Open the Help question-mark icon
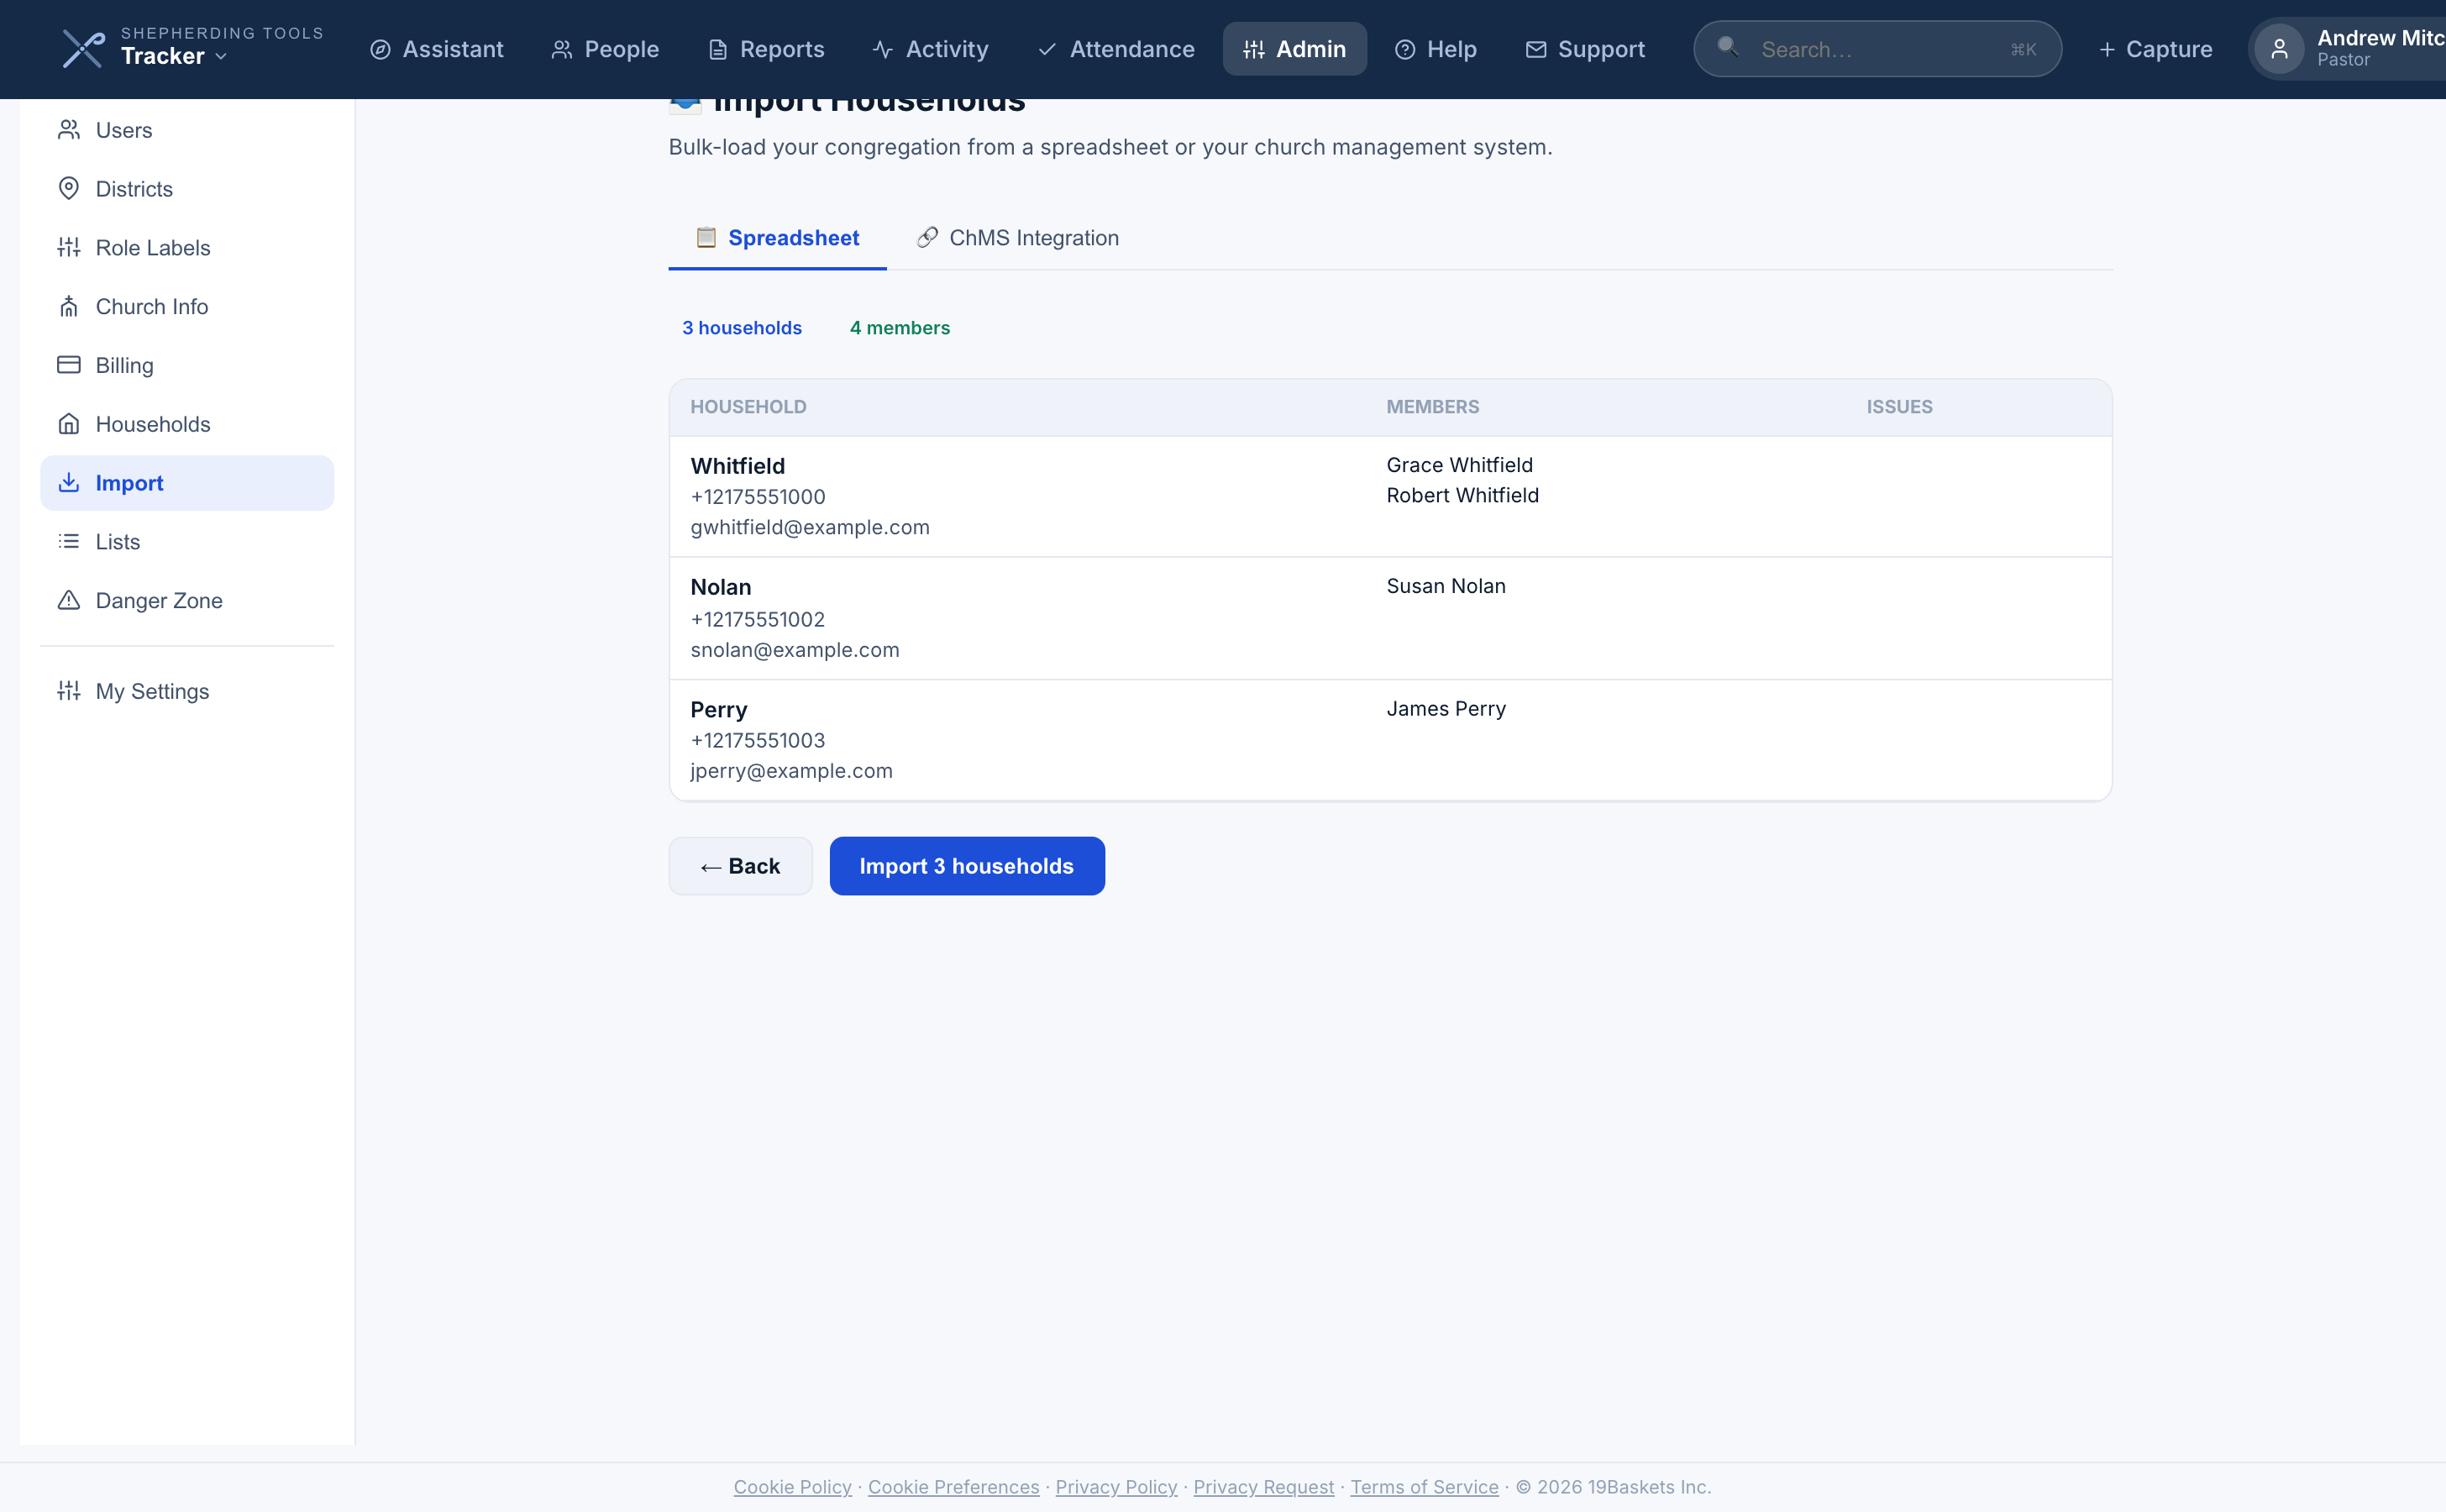 [1405, 49]
